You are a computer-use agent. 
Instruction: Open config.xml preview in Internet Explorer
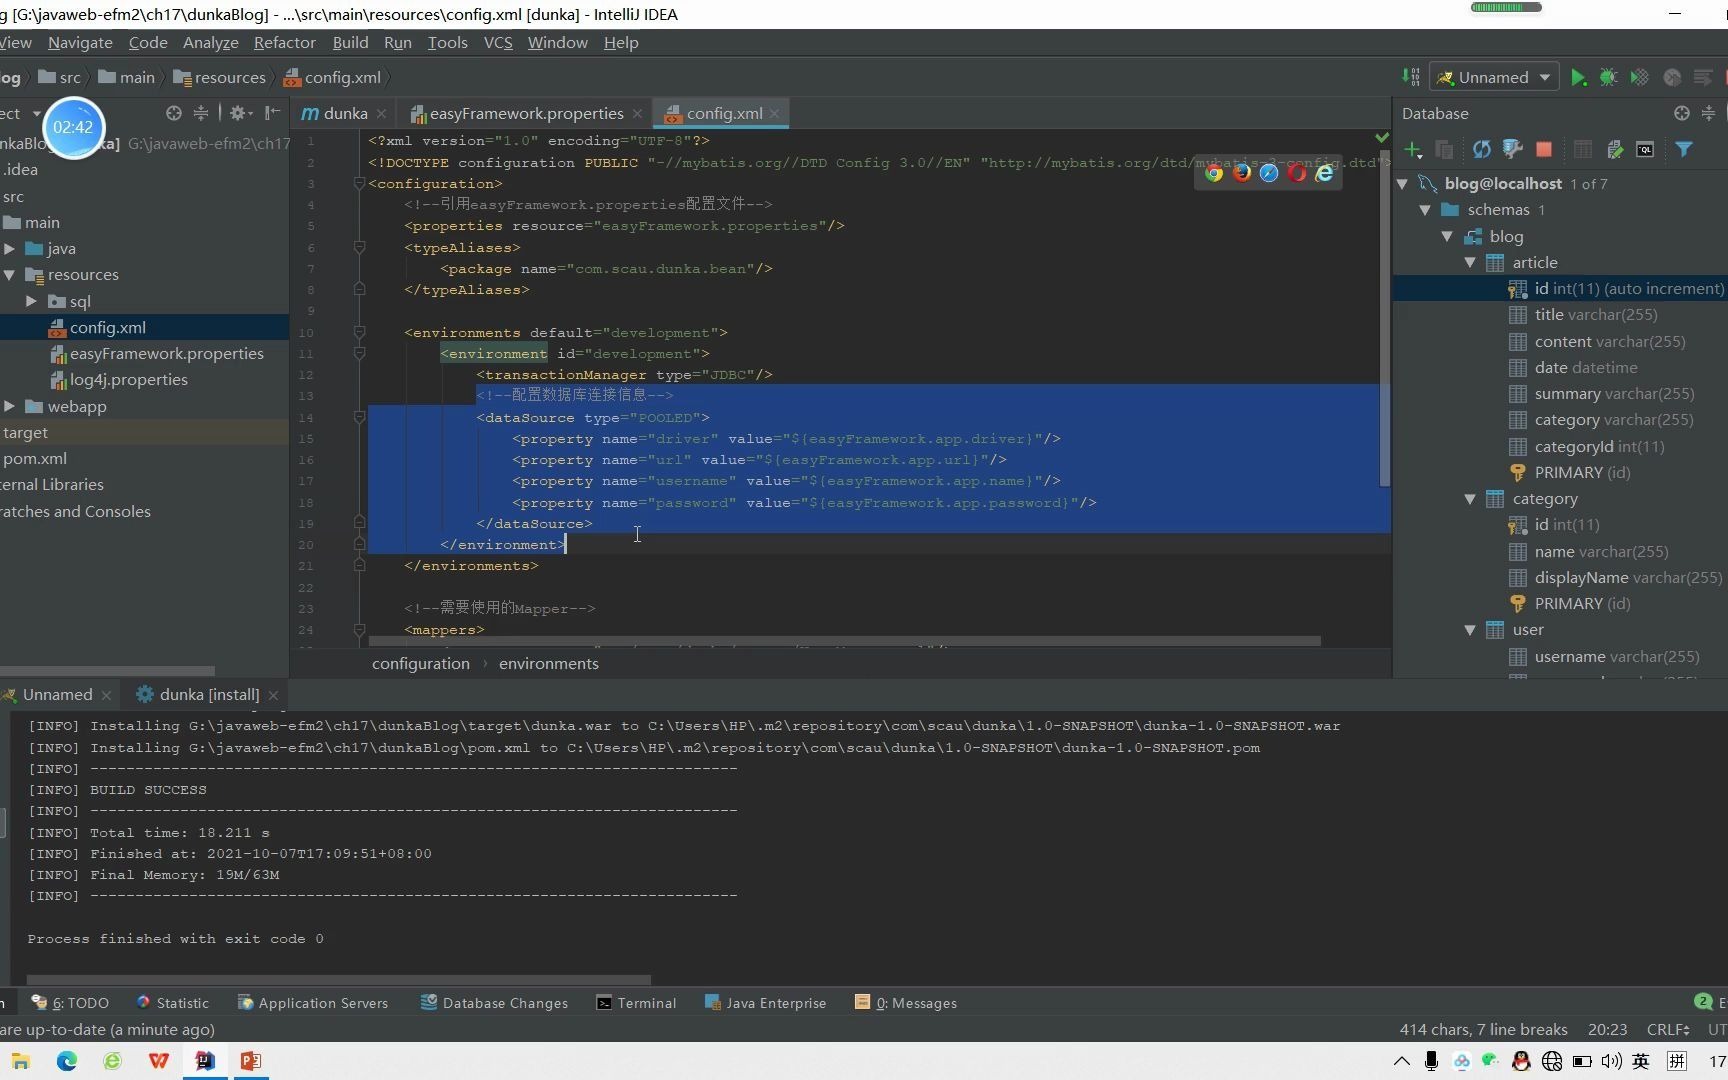(1324, 173)
